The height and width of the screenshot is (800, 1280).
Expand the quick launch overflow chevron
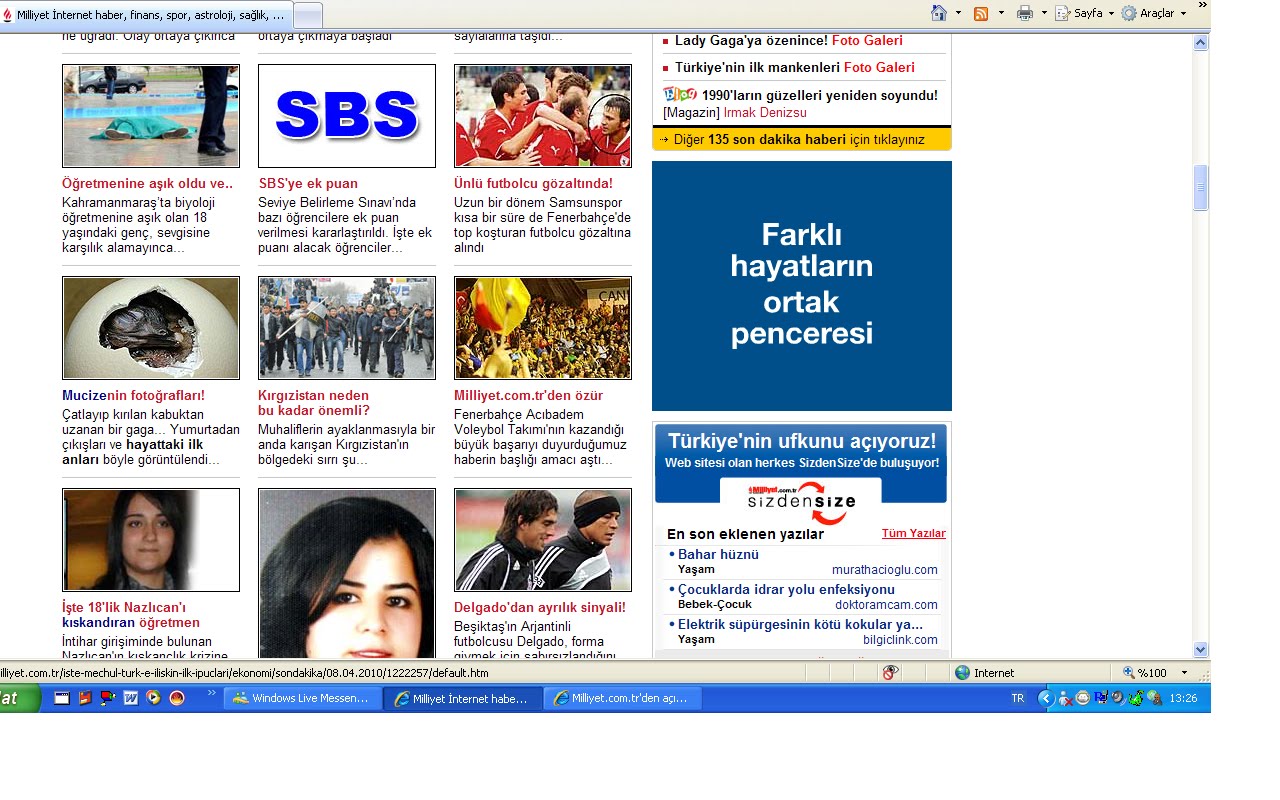tap(210, 693)
